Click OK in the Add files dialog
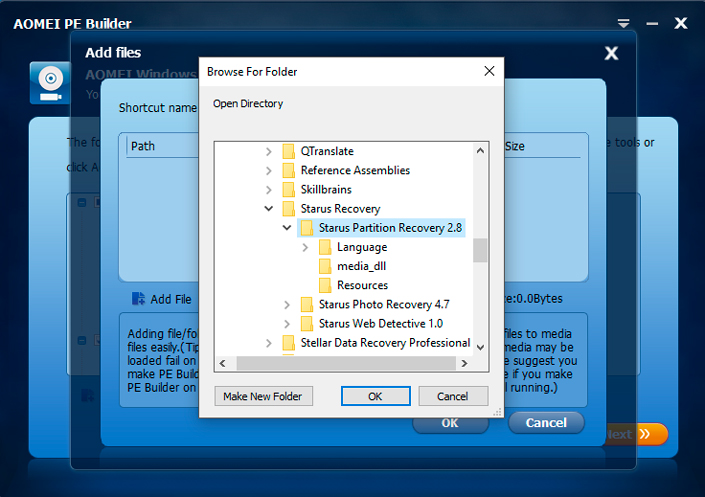This screenshot has height=497, width=705. [450, 425]
